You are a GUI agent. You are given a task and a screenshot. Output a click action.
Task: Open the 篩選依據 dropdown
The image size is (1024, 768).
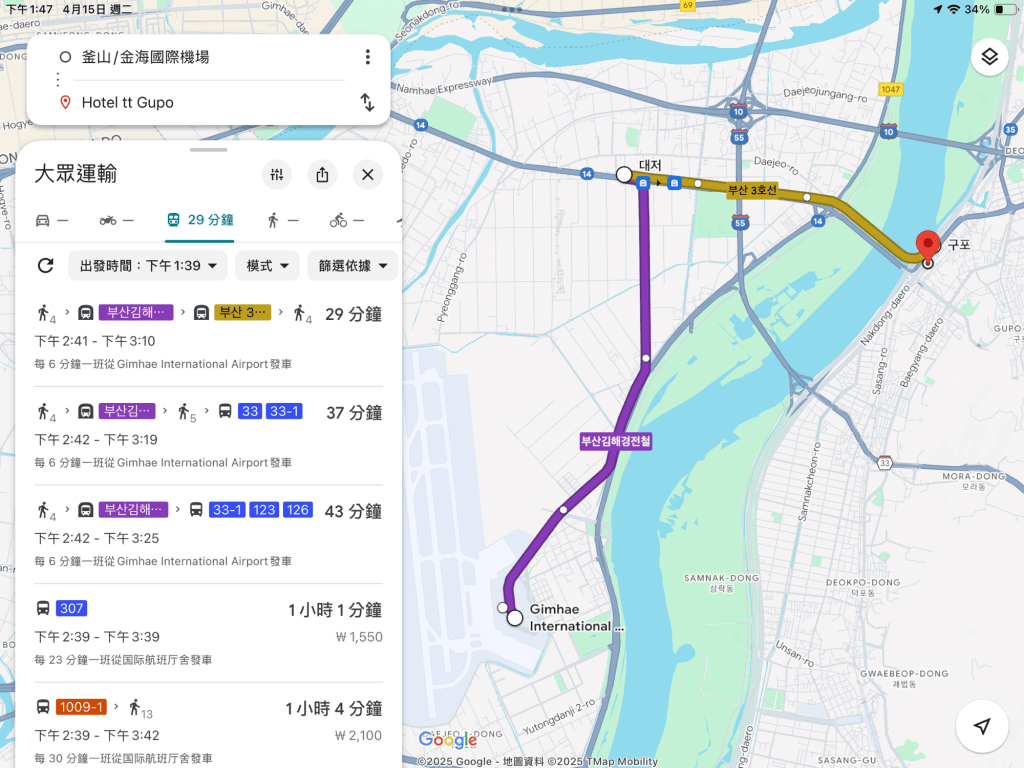coord(352,266)
